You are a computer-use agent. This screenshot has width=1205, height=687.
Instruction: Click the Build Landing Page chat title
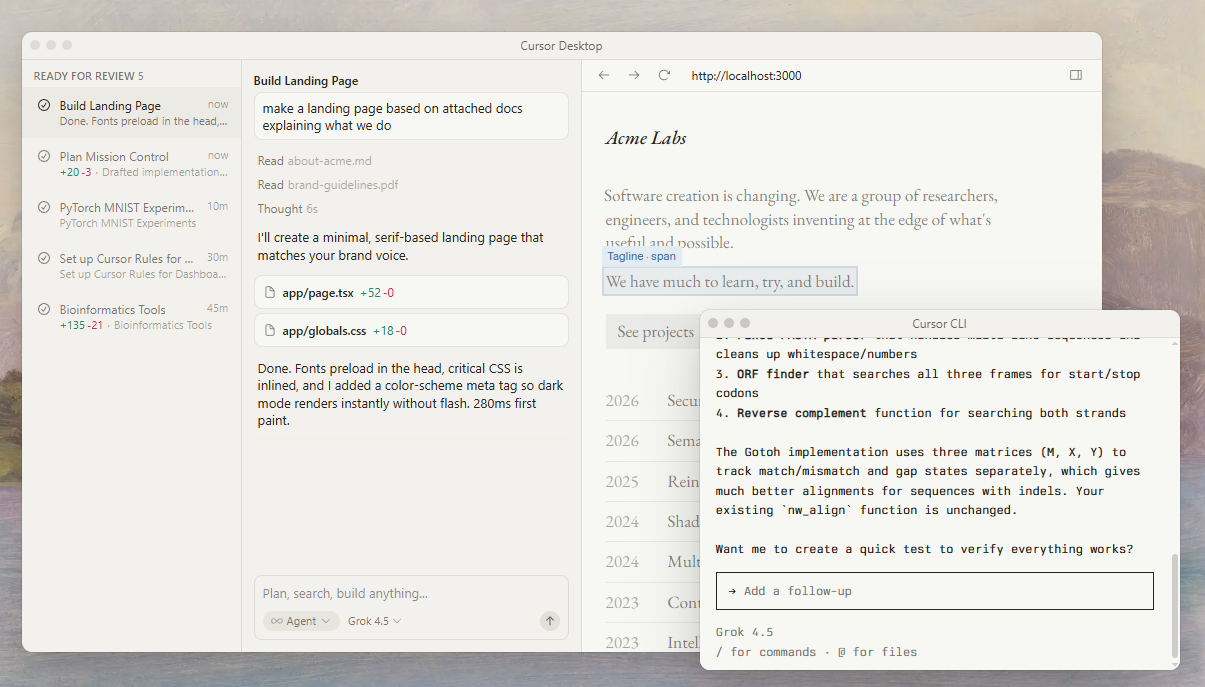(306, 81)
